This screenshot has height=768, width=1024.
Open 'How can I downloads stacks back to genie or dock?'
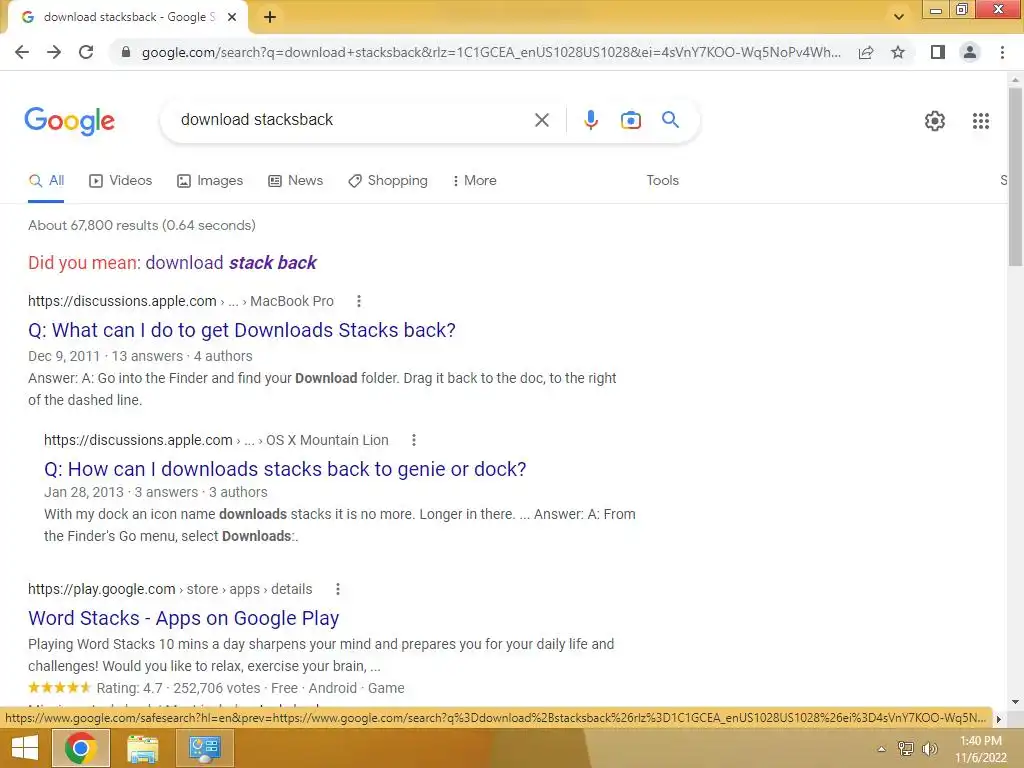click(285, 469)
